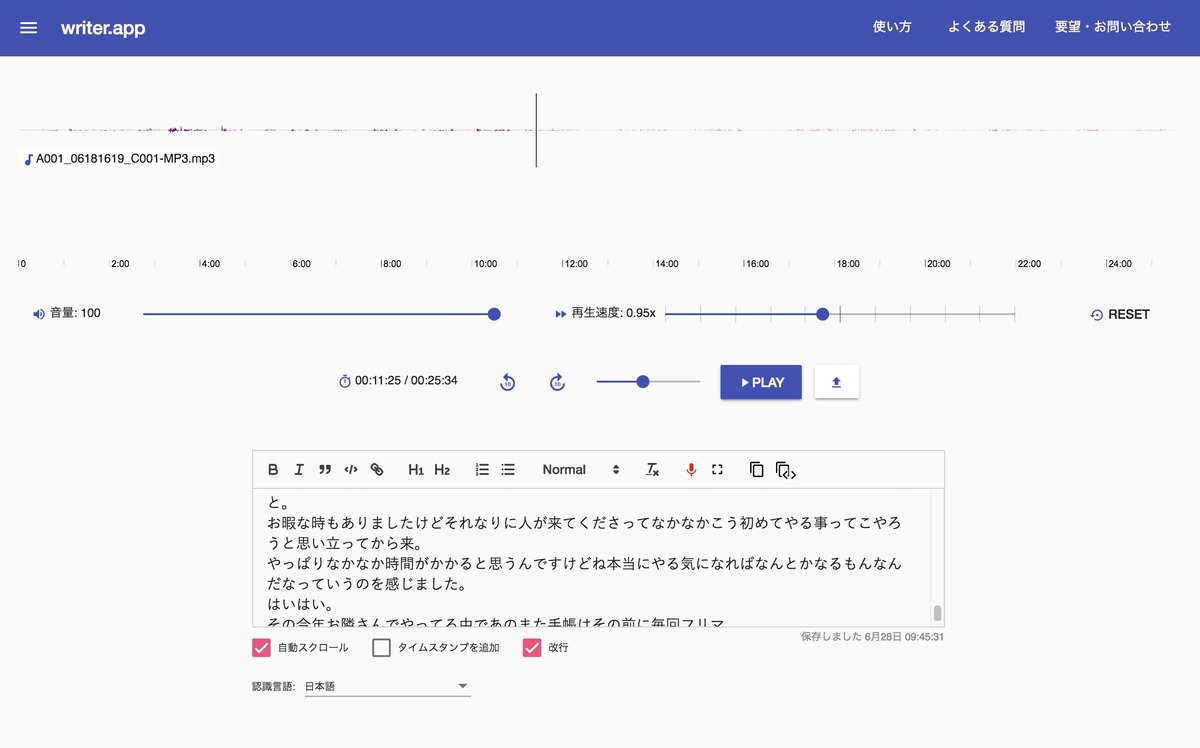
Task: Upload an audio file with the upload icon
Action: tap(836, 381)
